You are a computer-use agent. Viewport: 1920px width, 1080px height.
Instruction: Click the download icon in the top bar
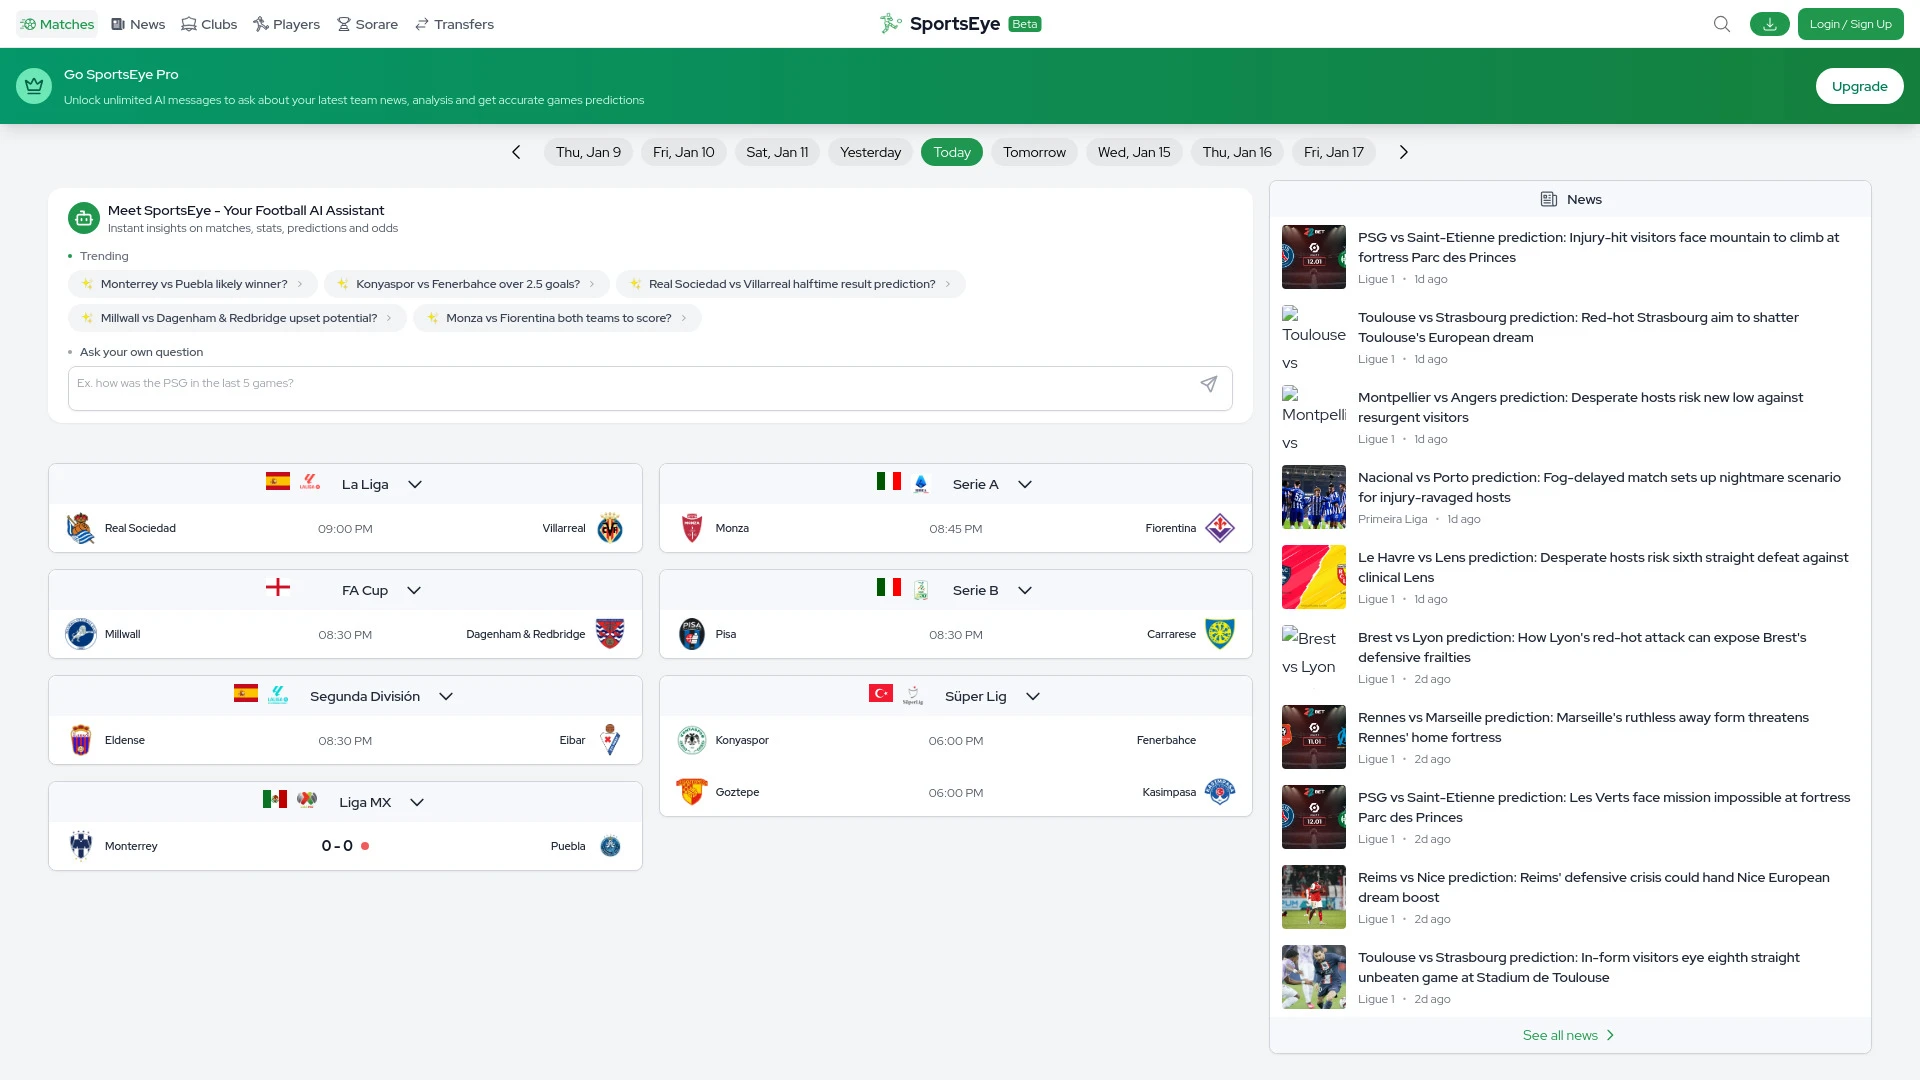[1769, 23]
